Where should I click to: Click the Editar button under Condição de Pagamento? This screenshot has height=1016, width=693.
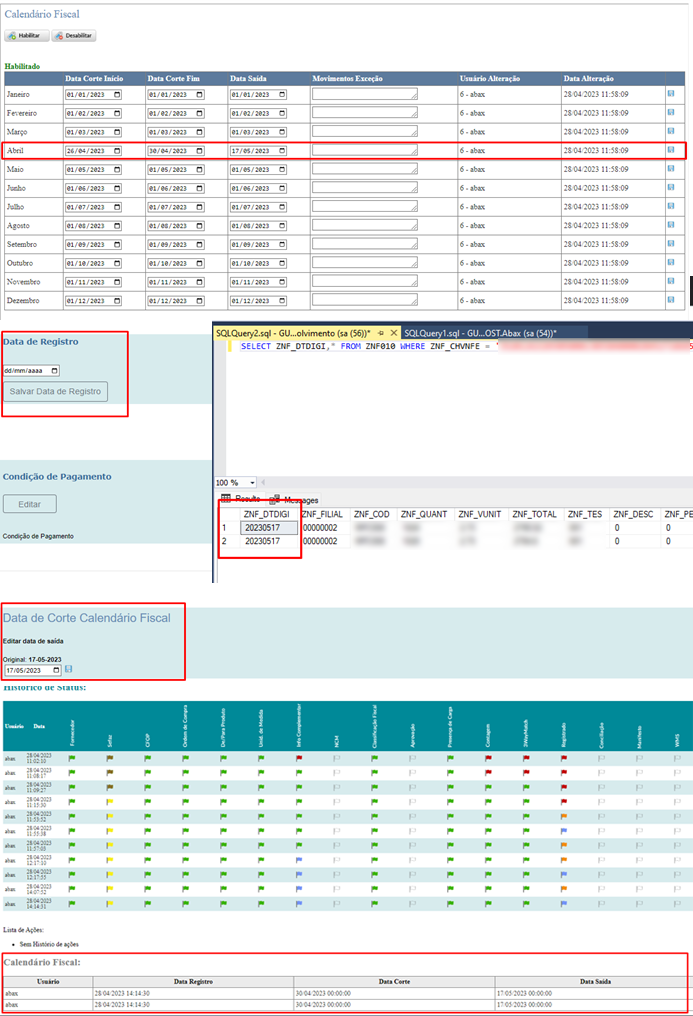coord(30,504)
